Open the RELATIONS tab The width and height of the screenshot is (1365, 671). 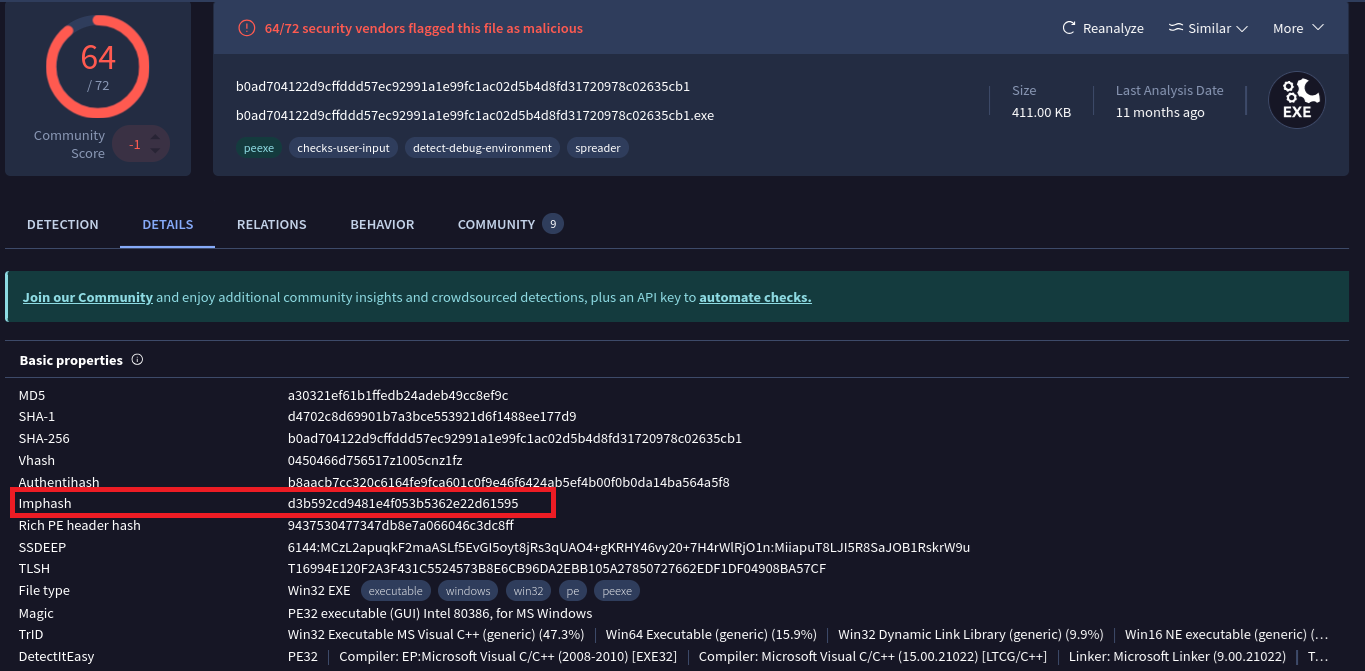point(271,224)
